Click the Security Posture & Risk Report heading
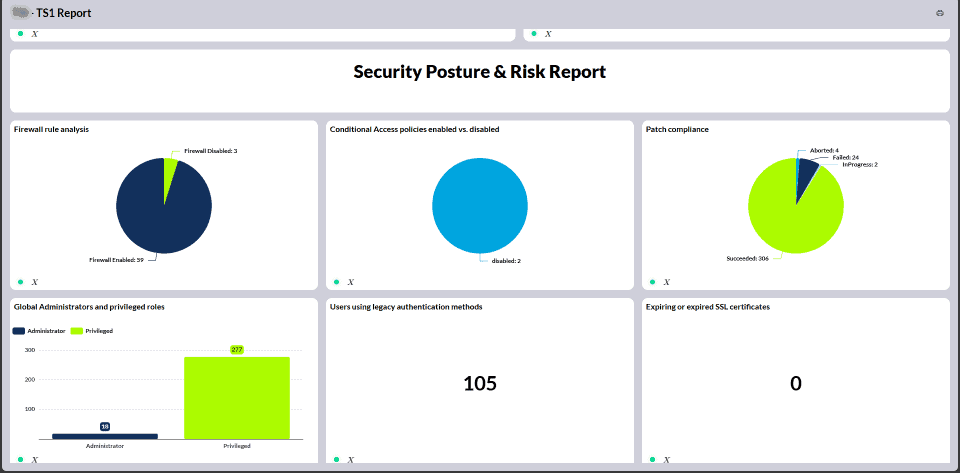The image size is (960, 473). click(480, 72)
